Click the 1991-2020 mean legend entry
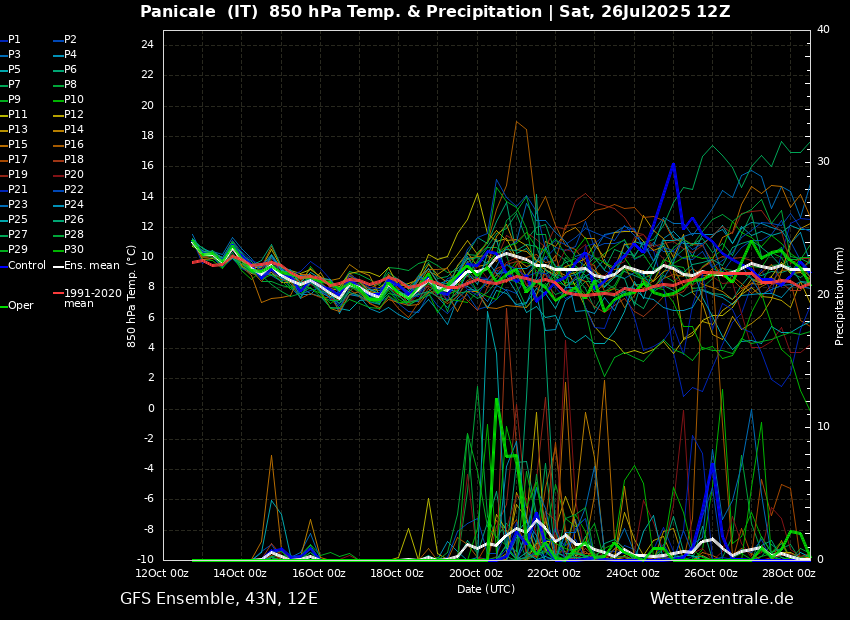This screenshot has height=620, width=850. 92,298
